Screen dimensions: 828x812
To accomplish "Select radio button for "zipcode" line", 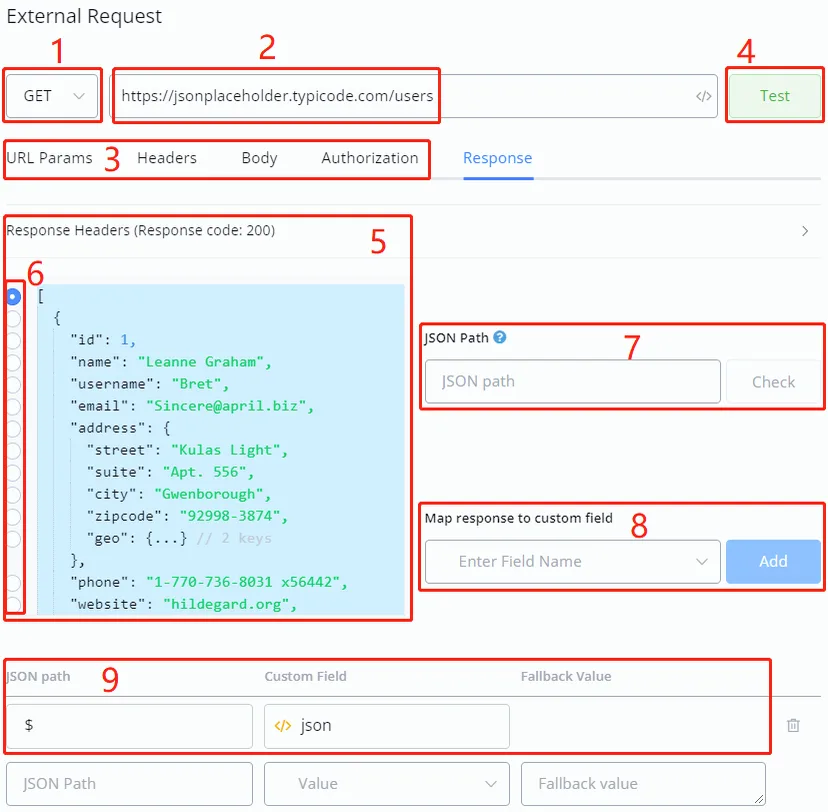I will [13, 517].
